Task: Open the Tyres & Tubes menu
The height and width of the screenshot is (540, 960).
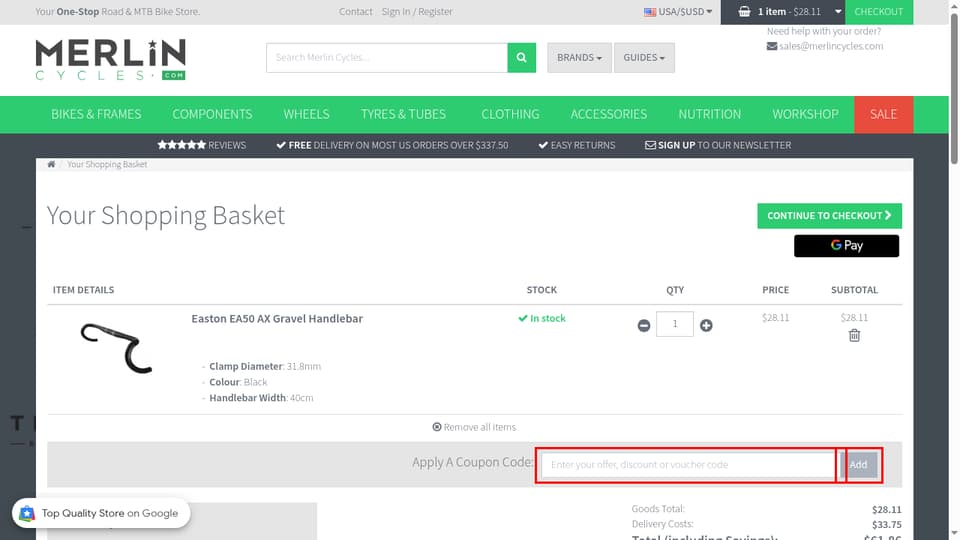Action: (x=403, y=114)
